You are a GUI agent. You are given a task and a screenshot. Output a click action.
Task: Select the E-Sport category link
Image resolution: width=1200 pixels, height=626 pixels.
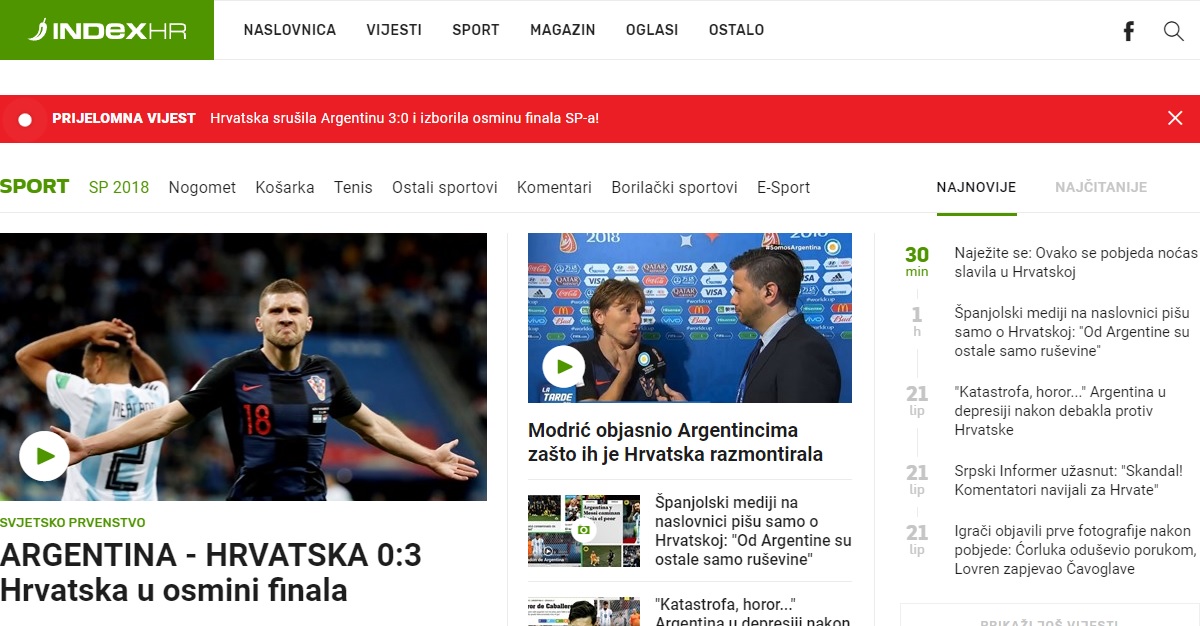click(783, 187)
